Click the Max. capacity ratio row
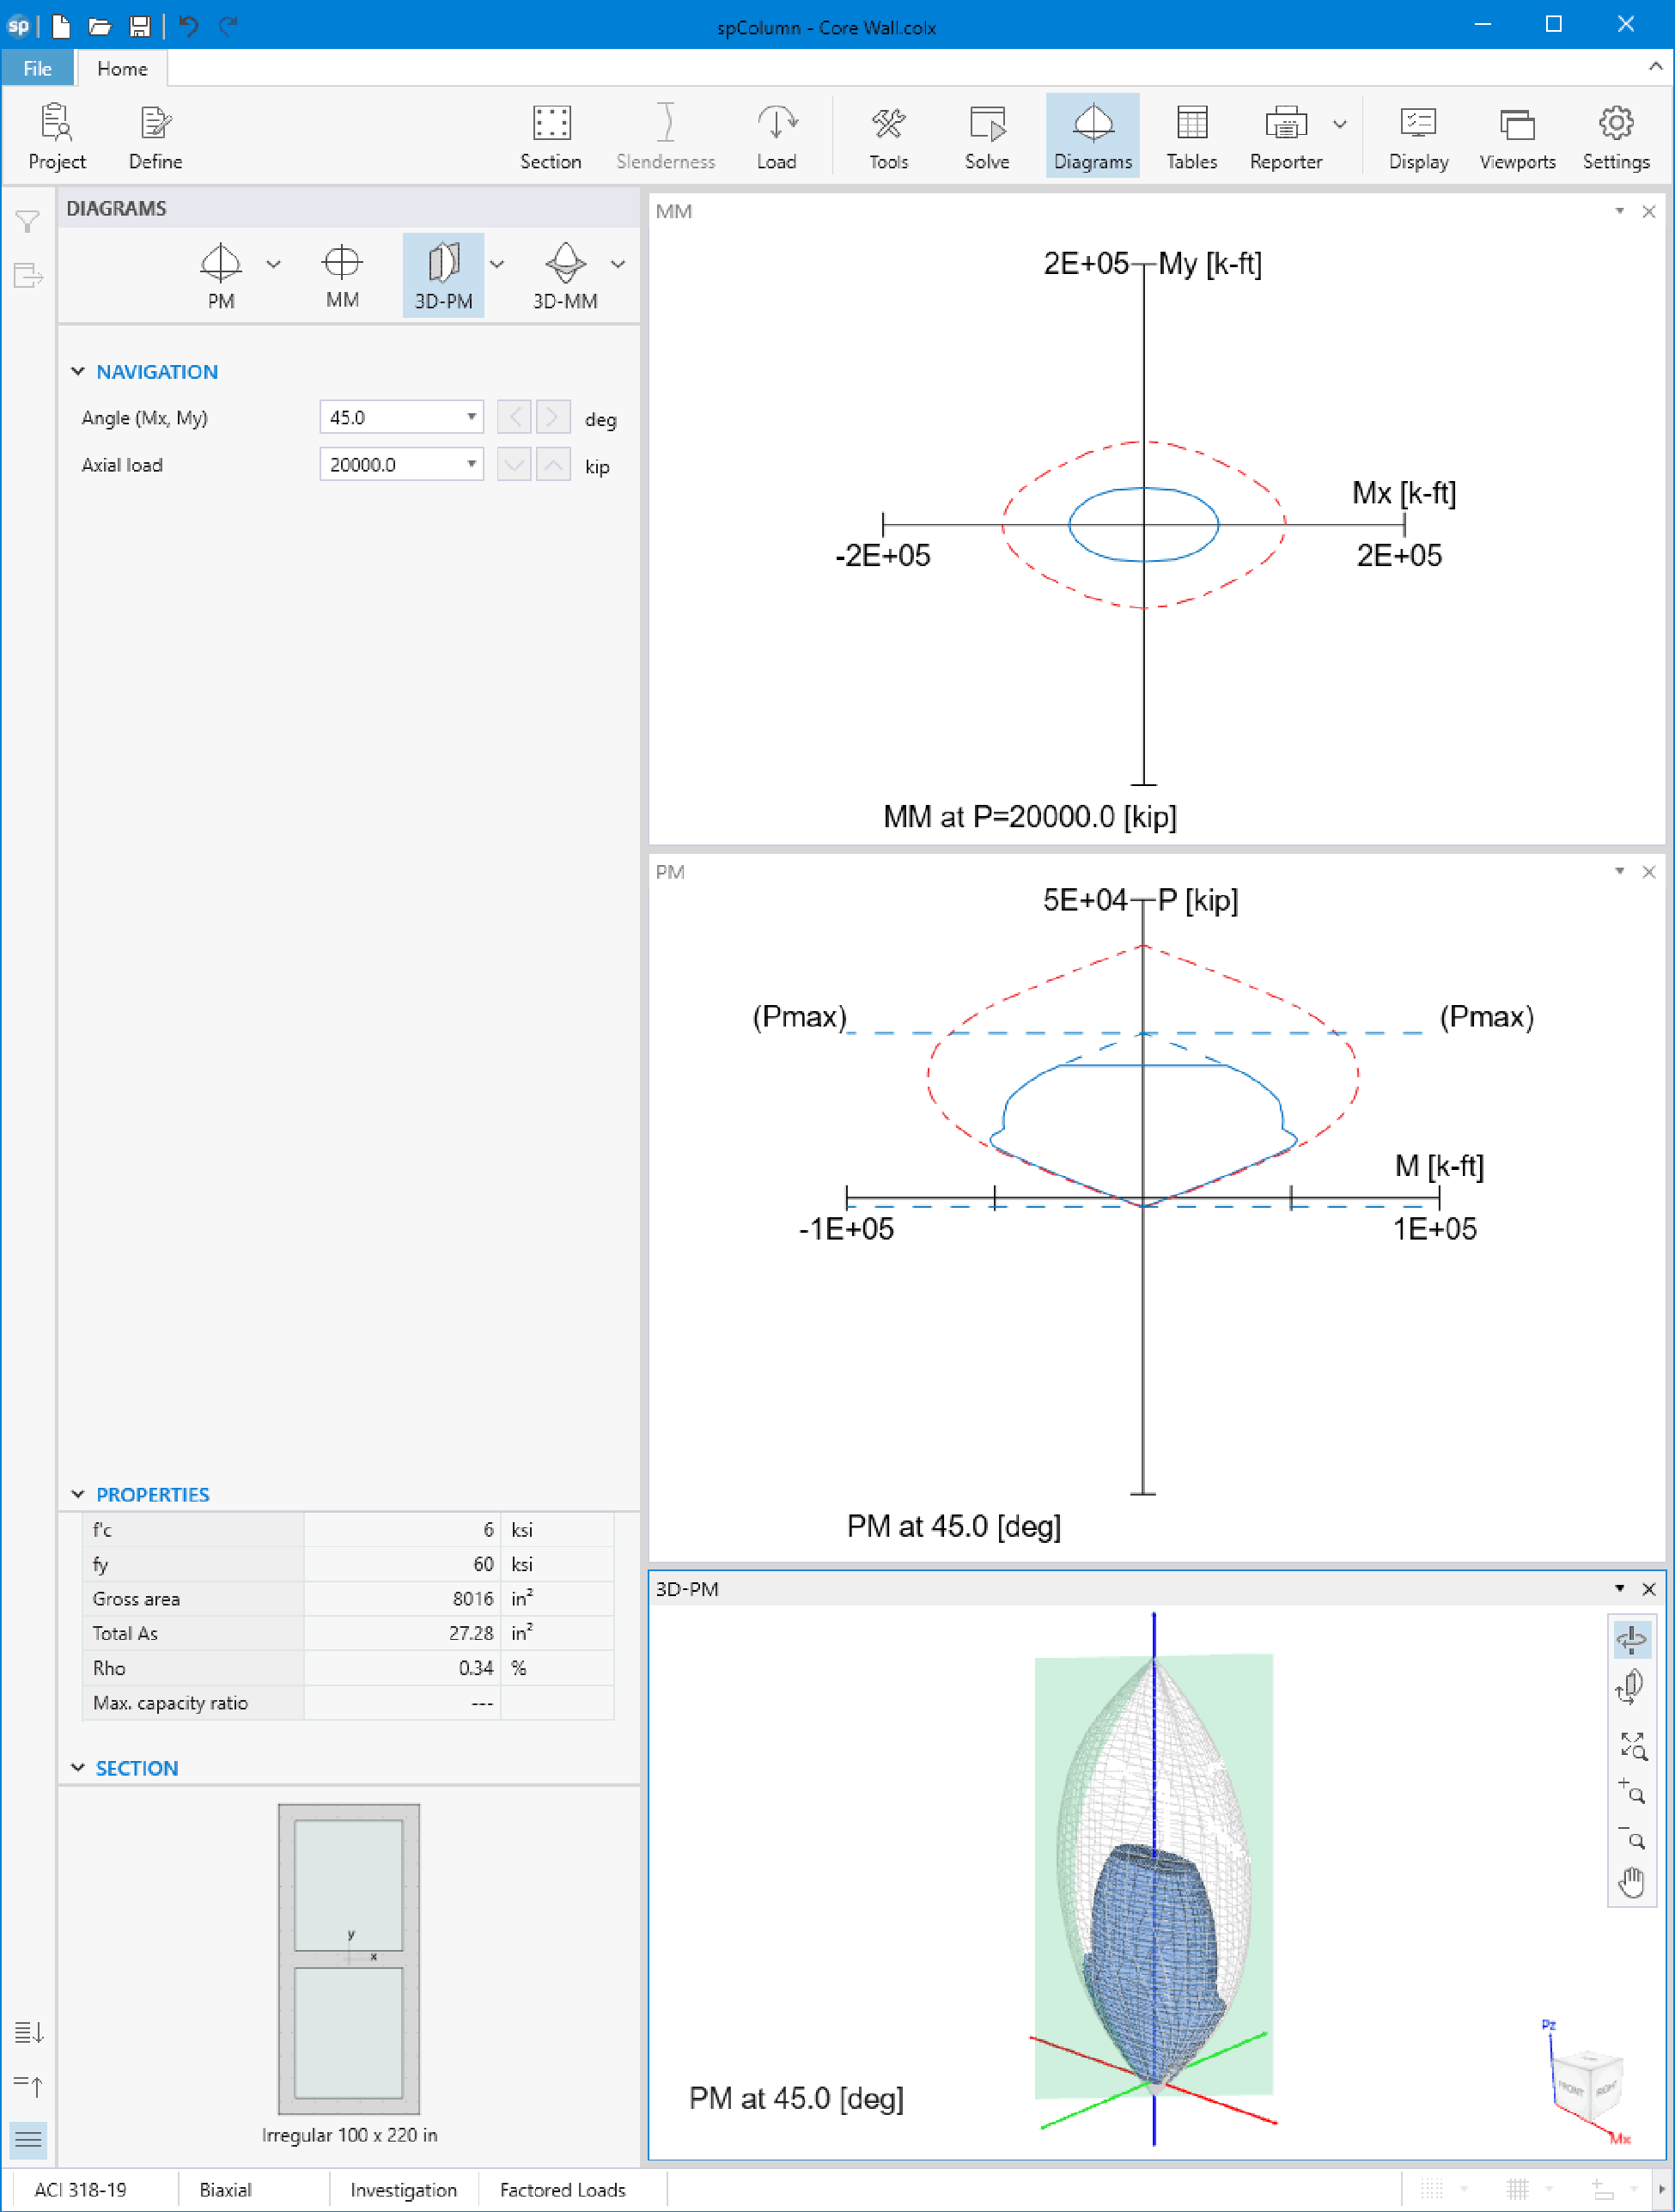 348,1702
